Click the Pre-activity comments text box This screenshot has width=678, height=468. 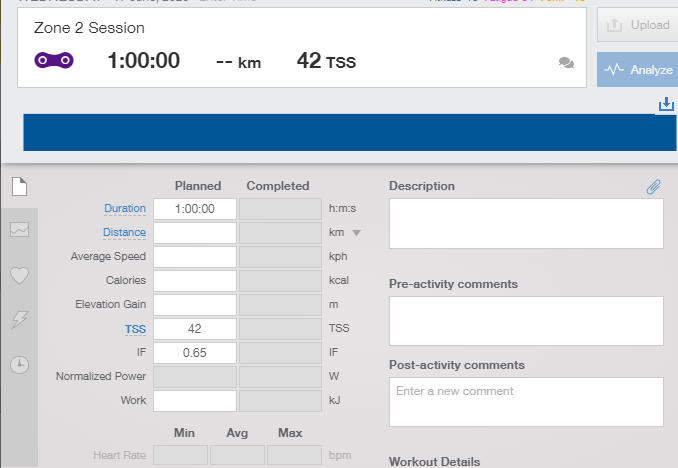pos(525,321)
